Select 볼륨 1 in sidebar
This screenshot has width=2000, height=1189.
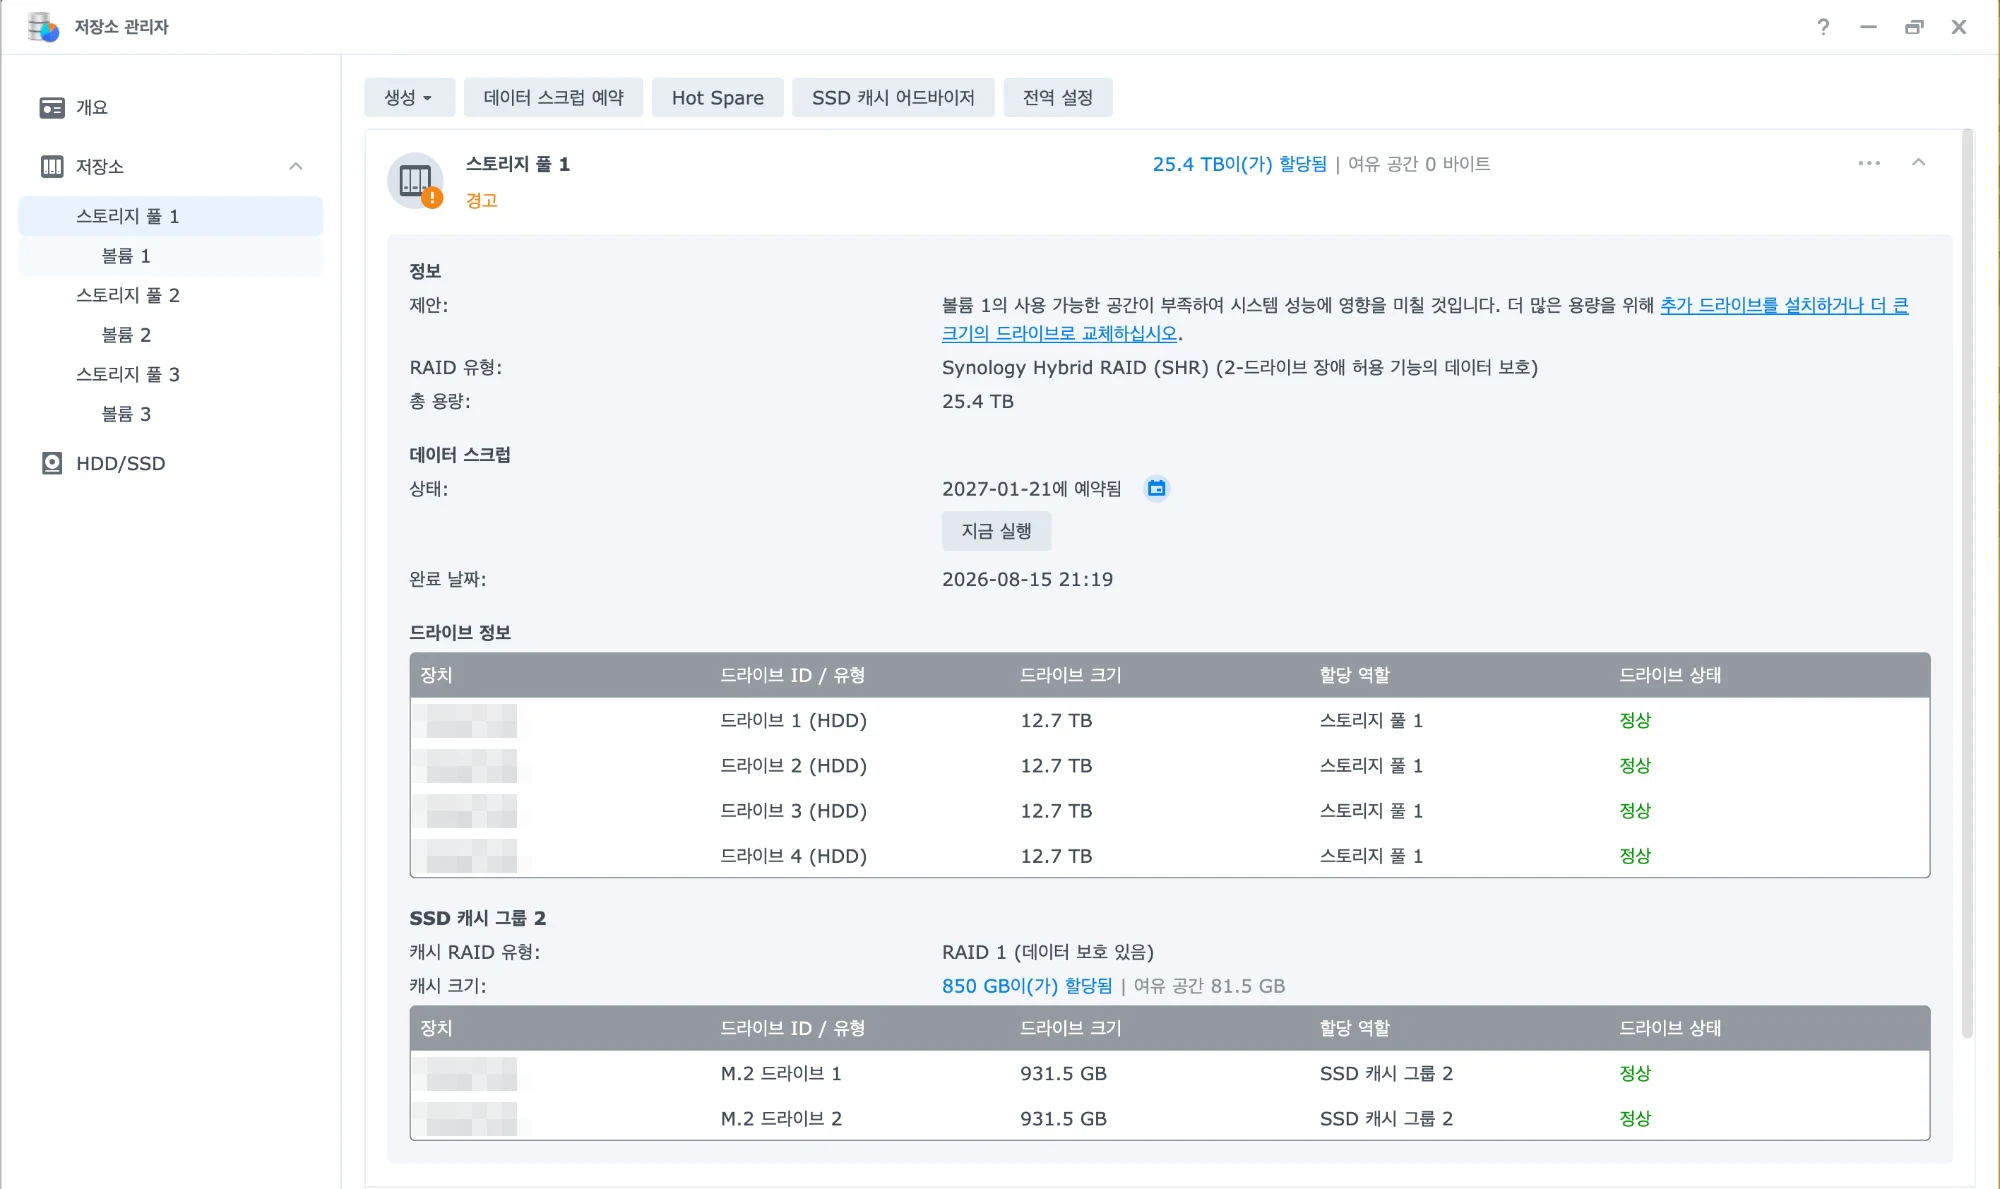pos(171,256)
